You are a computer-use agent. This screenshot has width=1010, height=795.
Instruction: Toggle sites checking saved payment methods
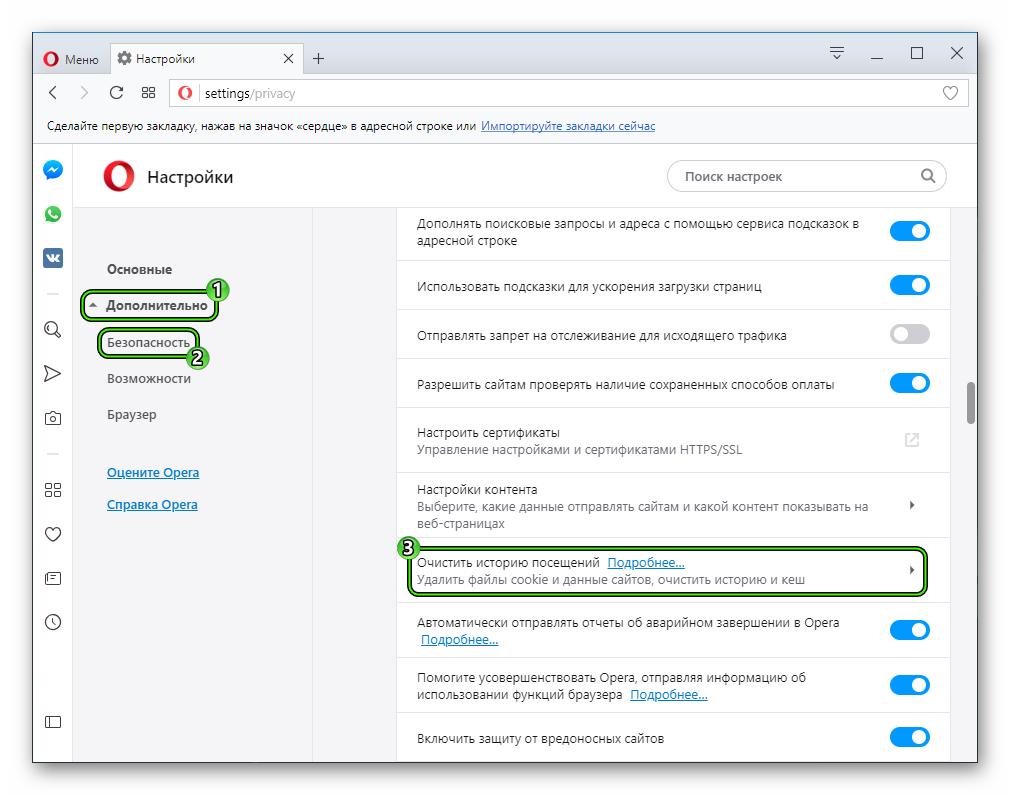tap(910, 383)
